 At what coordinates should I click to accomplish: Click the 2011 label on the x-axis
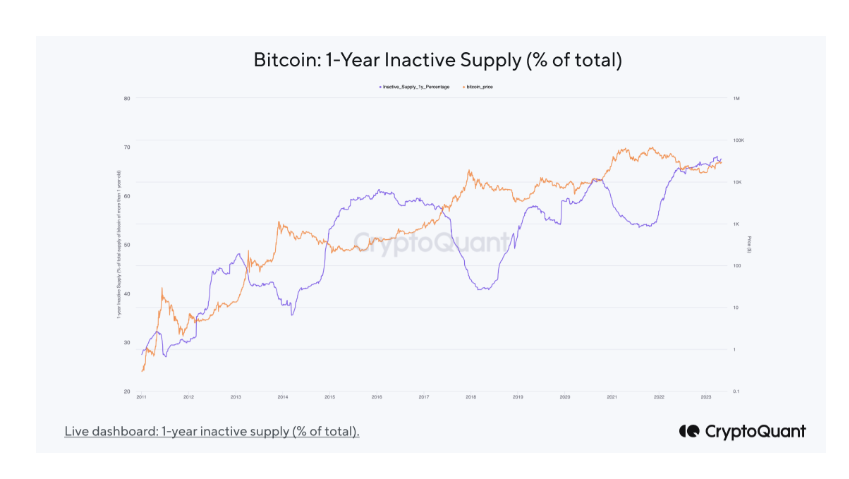pyautogui.click(x=141, y=397)
